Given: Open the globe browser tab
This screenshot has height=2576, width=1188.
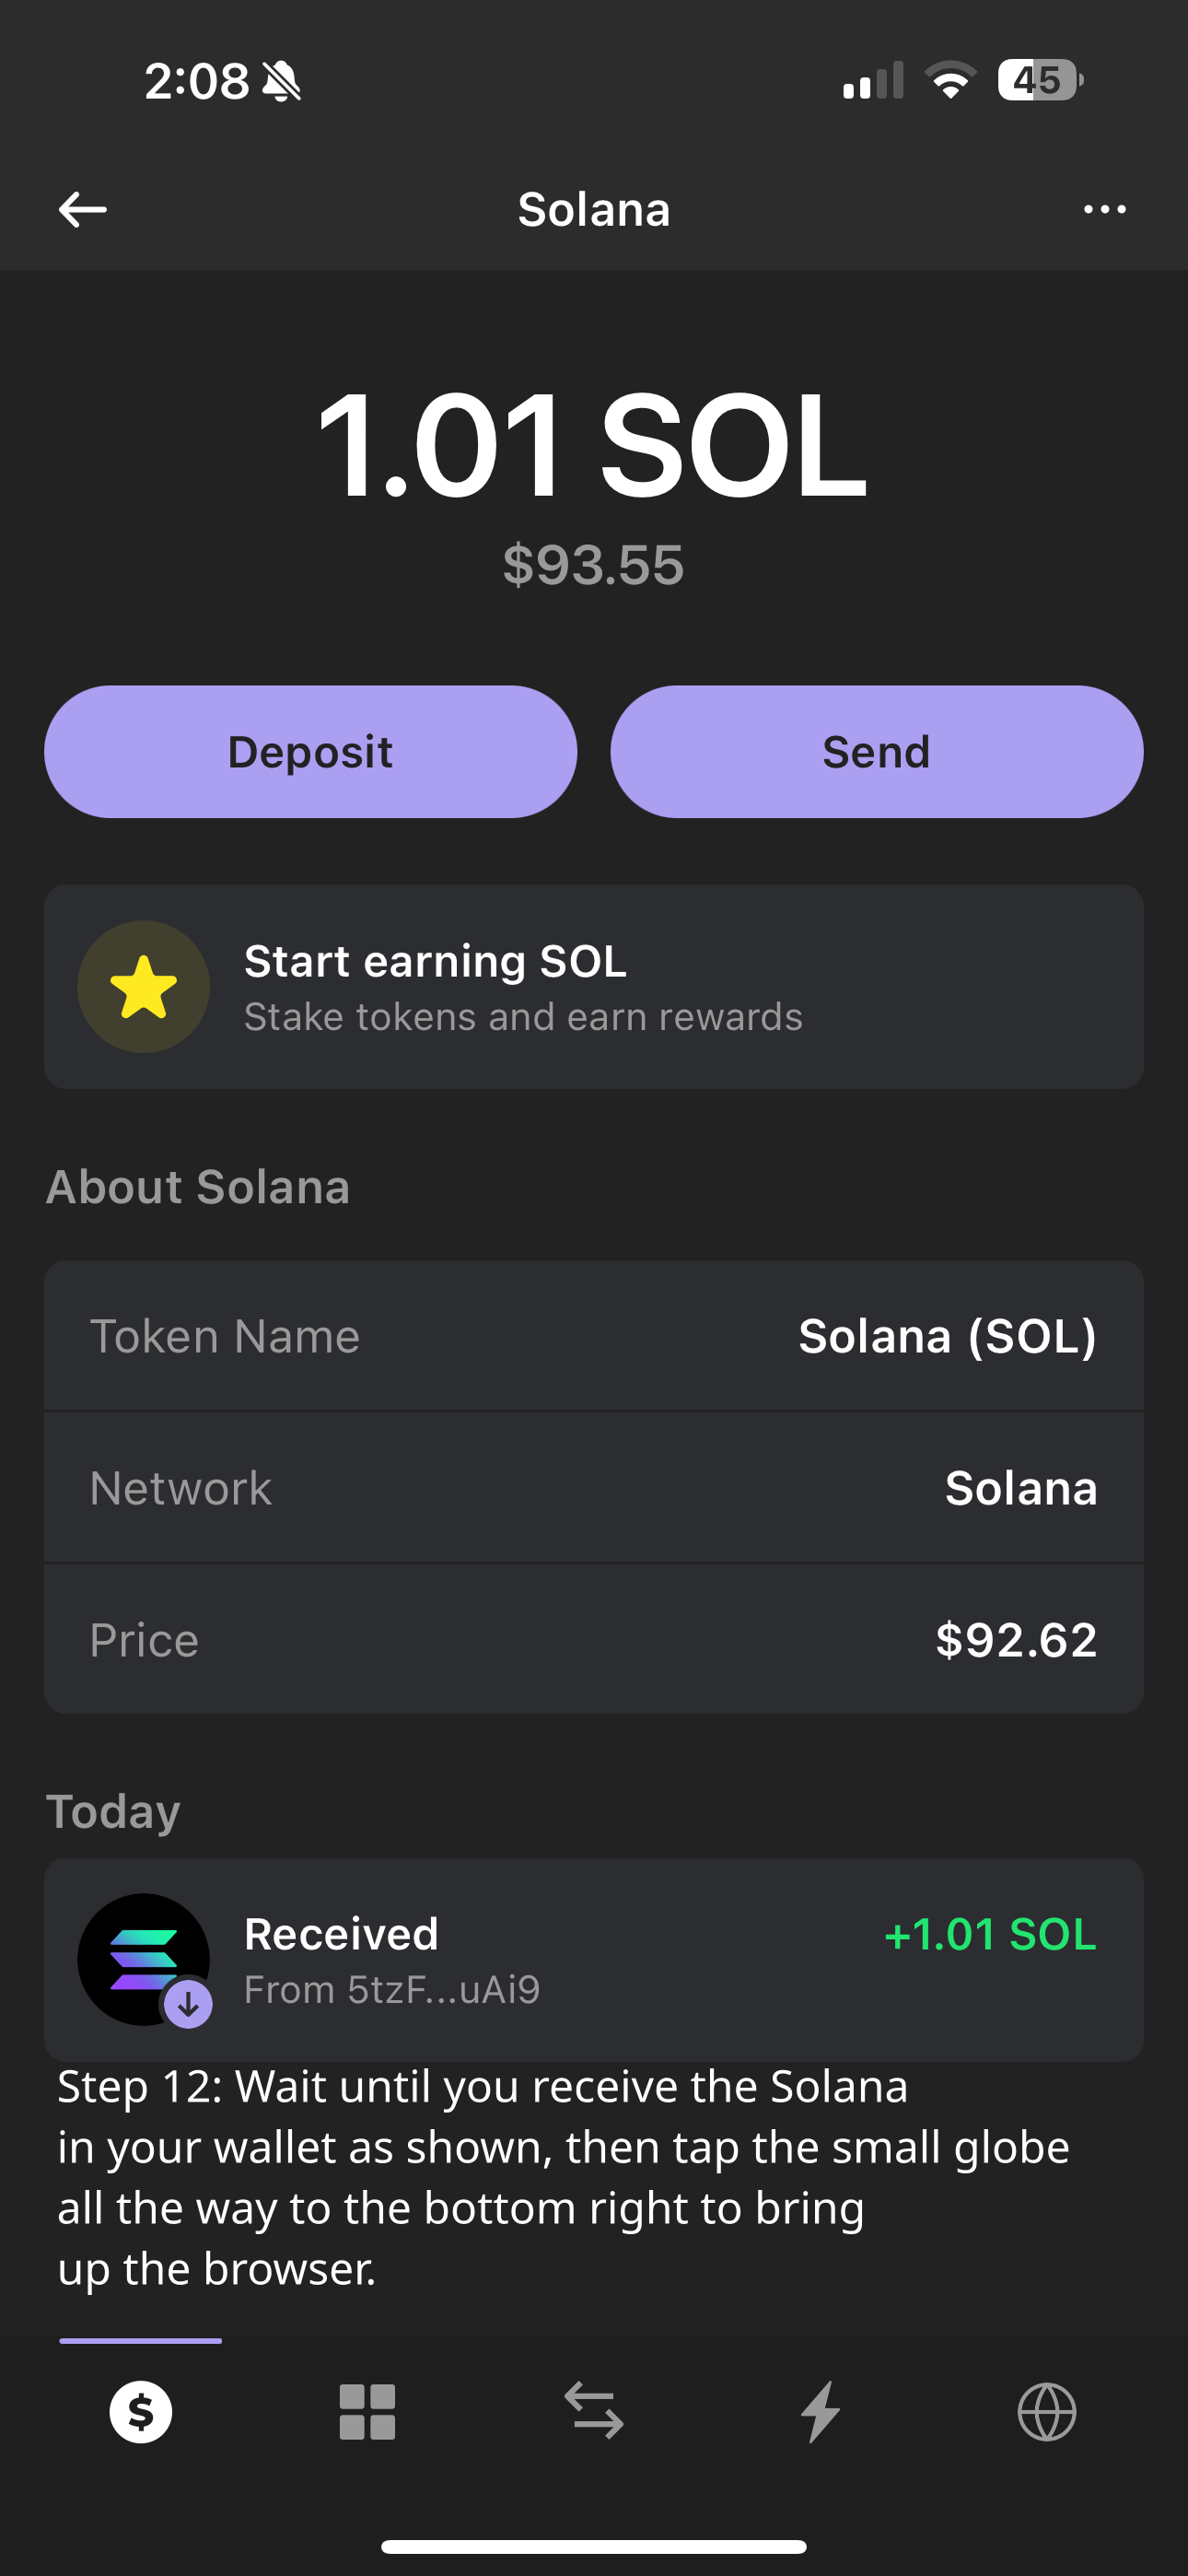Looking at the screenshot, I should (x=1046, y=2412).
